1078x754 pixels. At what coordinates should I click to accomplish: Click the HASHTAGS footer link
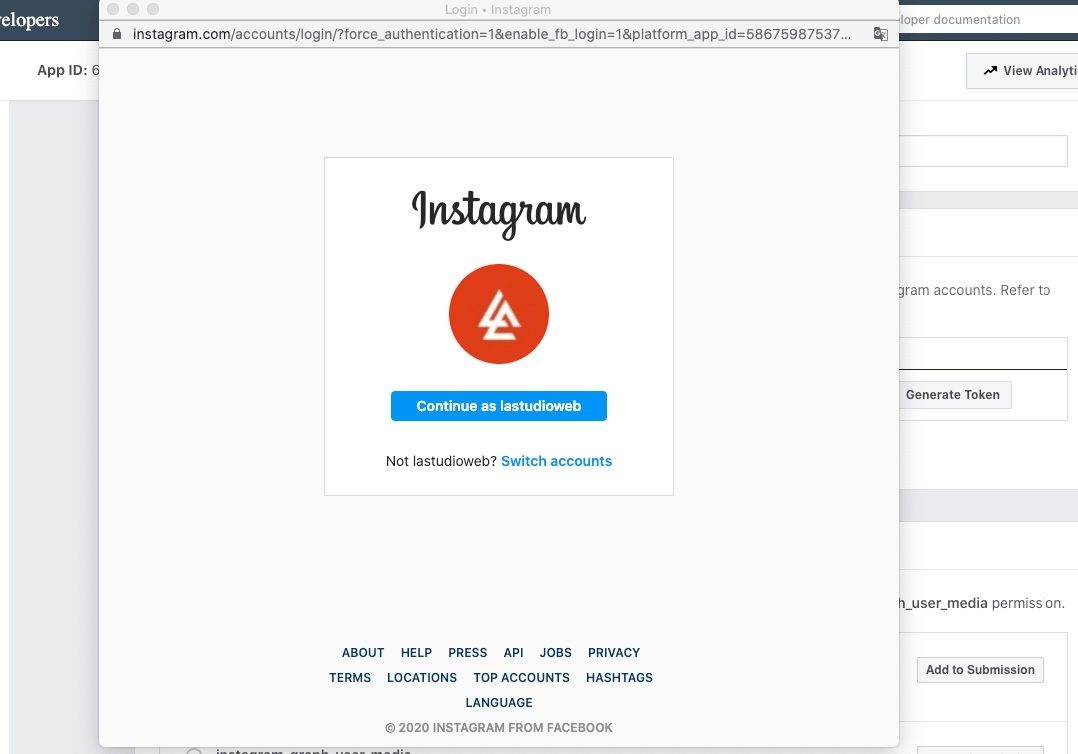click(619, 677)
